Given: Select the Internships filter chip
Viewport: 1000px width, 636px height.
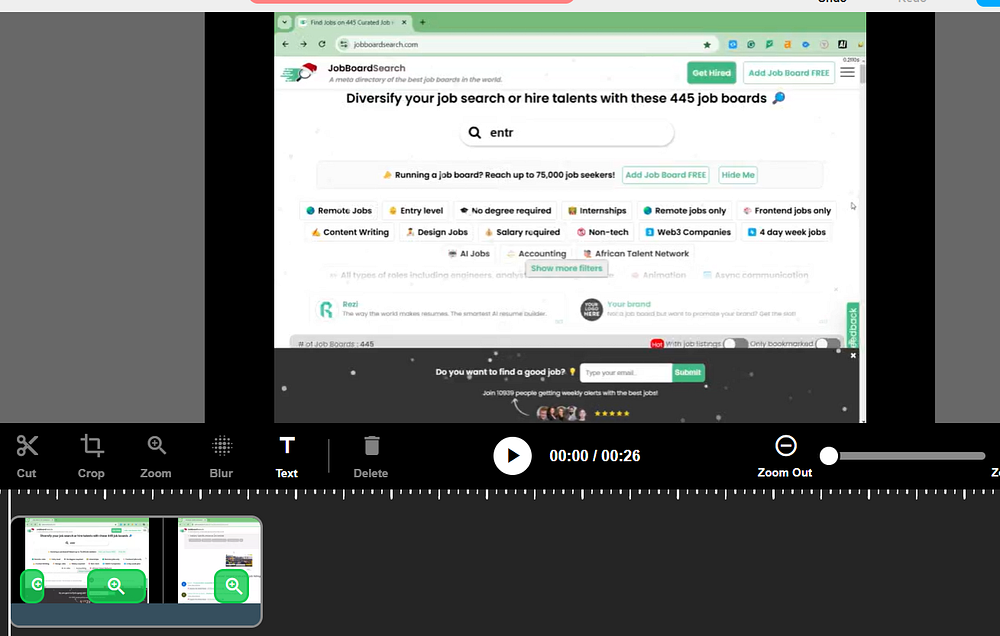Looking at the screenshot, I should [x=597, y=211].
